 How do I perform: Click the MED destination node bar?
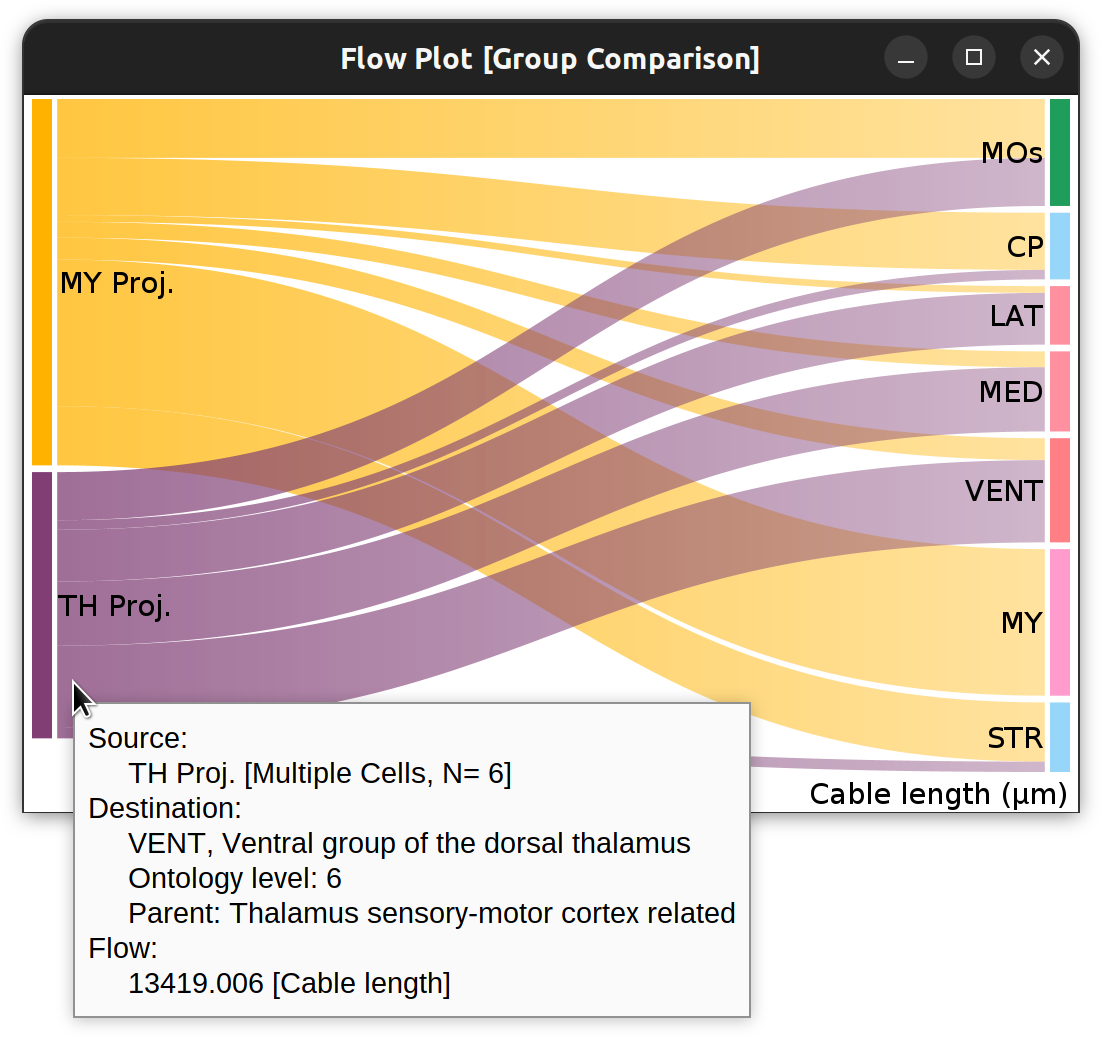pos(1060,391)
